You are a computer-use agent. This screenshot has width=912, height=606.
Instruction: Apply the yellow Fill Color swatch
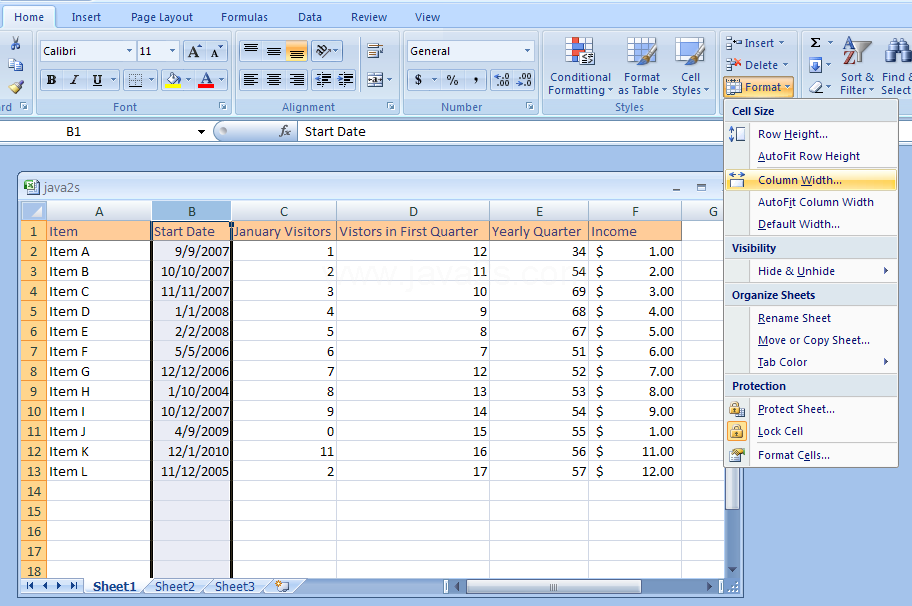[173, 80]
